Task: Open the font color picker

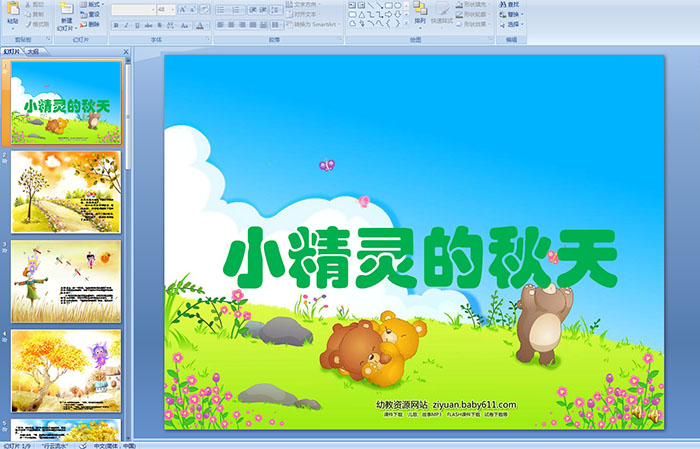Action: coord(203,24)
